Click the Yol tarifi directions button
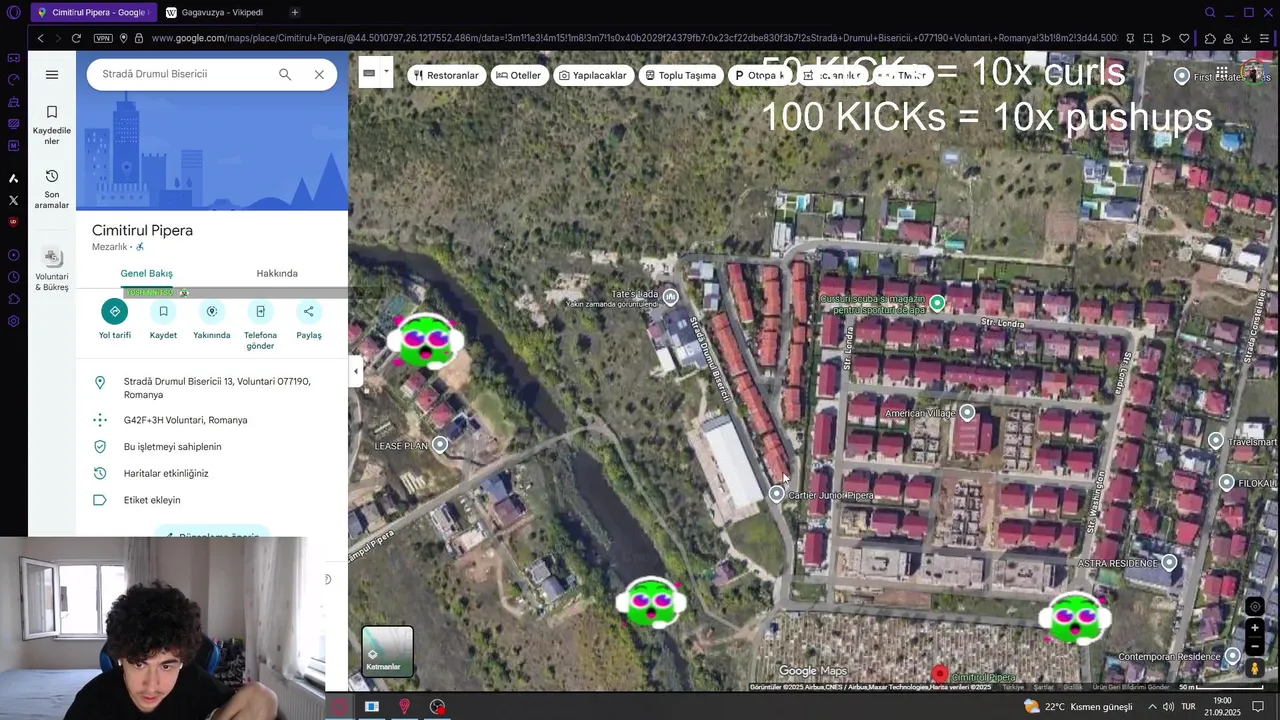 click(115, 320)
